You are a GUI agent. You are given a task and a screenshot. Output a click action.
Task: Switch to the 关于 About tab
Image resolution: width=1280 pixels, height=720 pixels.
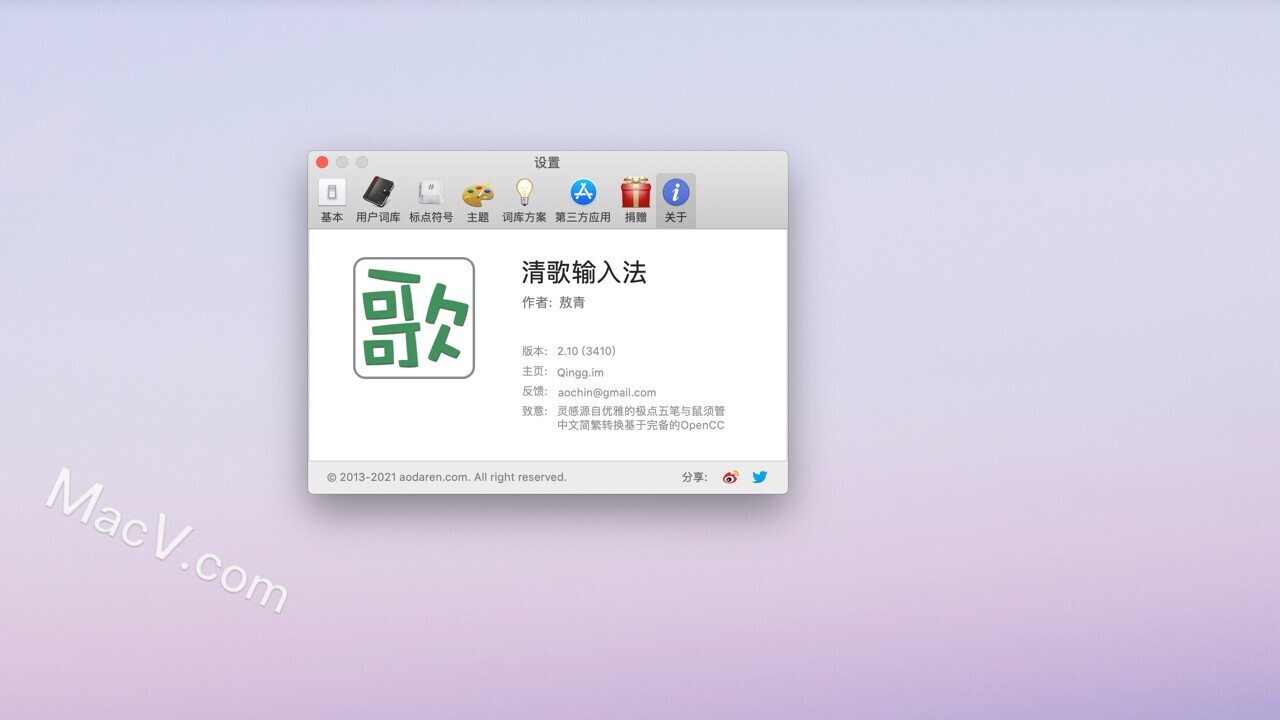tap(675, 199)
